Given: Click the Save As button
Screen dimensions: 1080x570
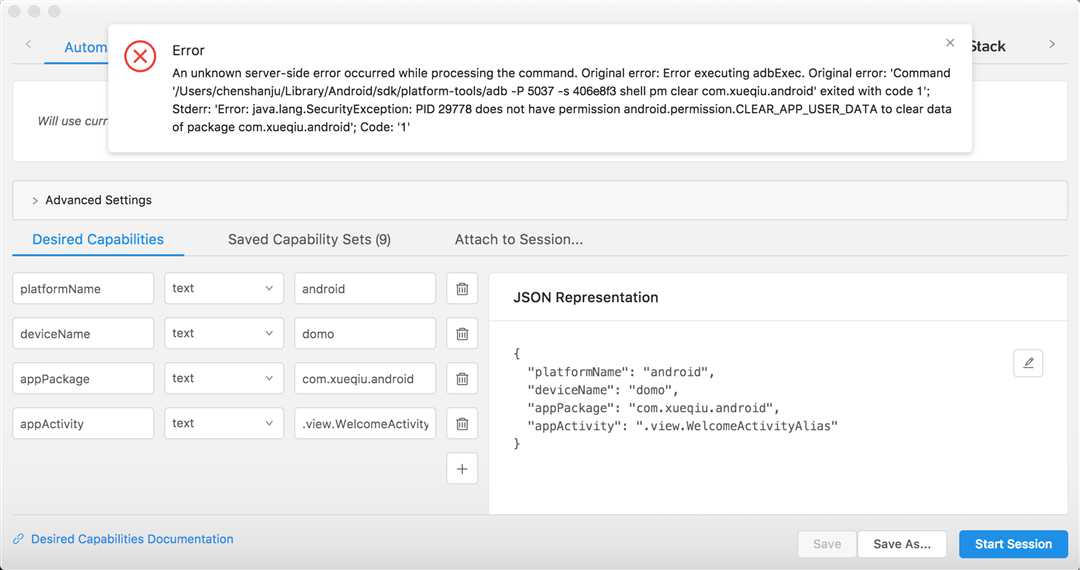Looking at the screenshot, I should (x=902, y=544).
